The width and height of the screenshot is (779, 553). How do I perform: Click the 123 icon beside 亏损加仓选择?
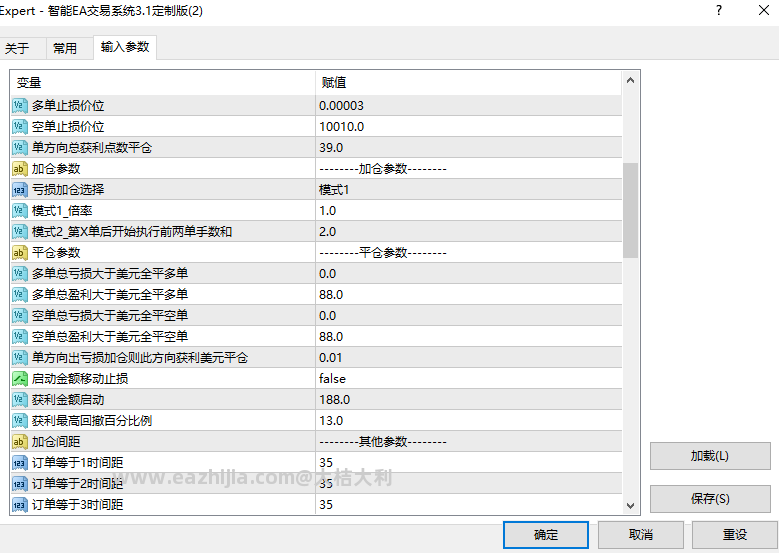[19, 189]
